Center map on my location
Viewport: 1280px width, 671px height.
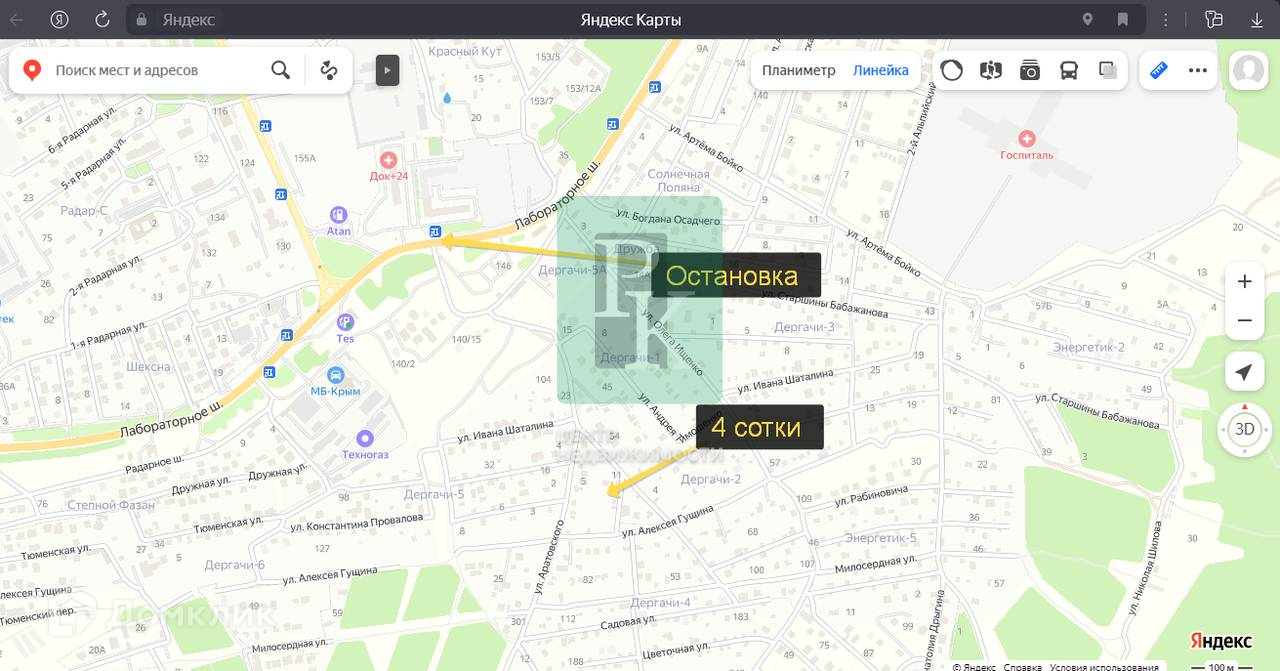[x=1244, y=372]
